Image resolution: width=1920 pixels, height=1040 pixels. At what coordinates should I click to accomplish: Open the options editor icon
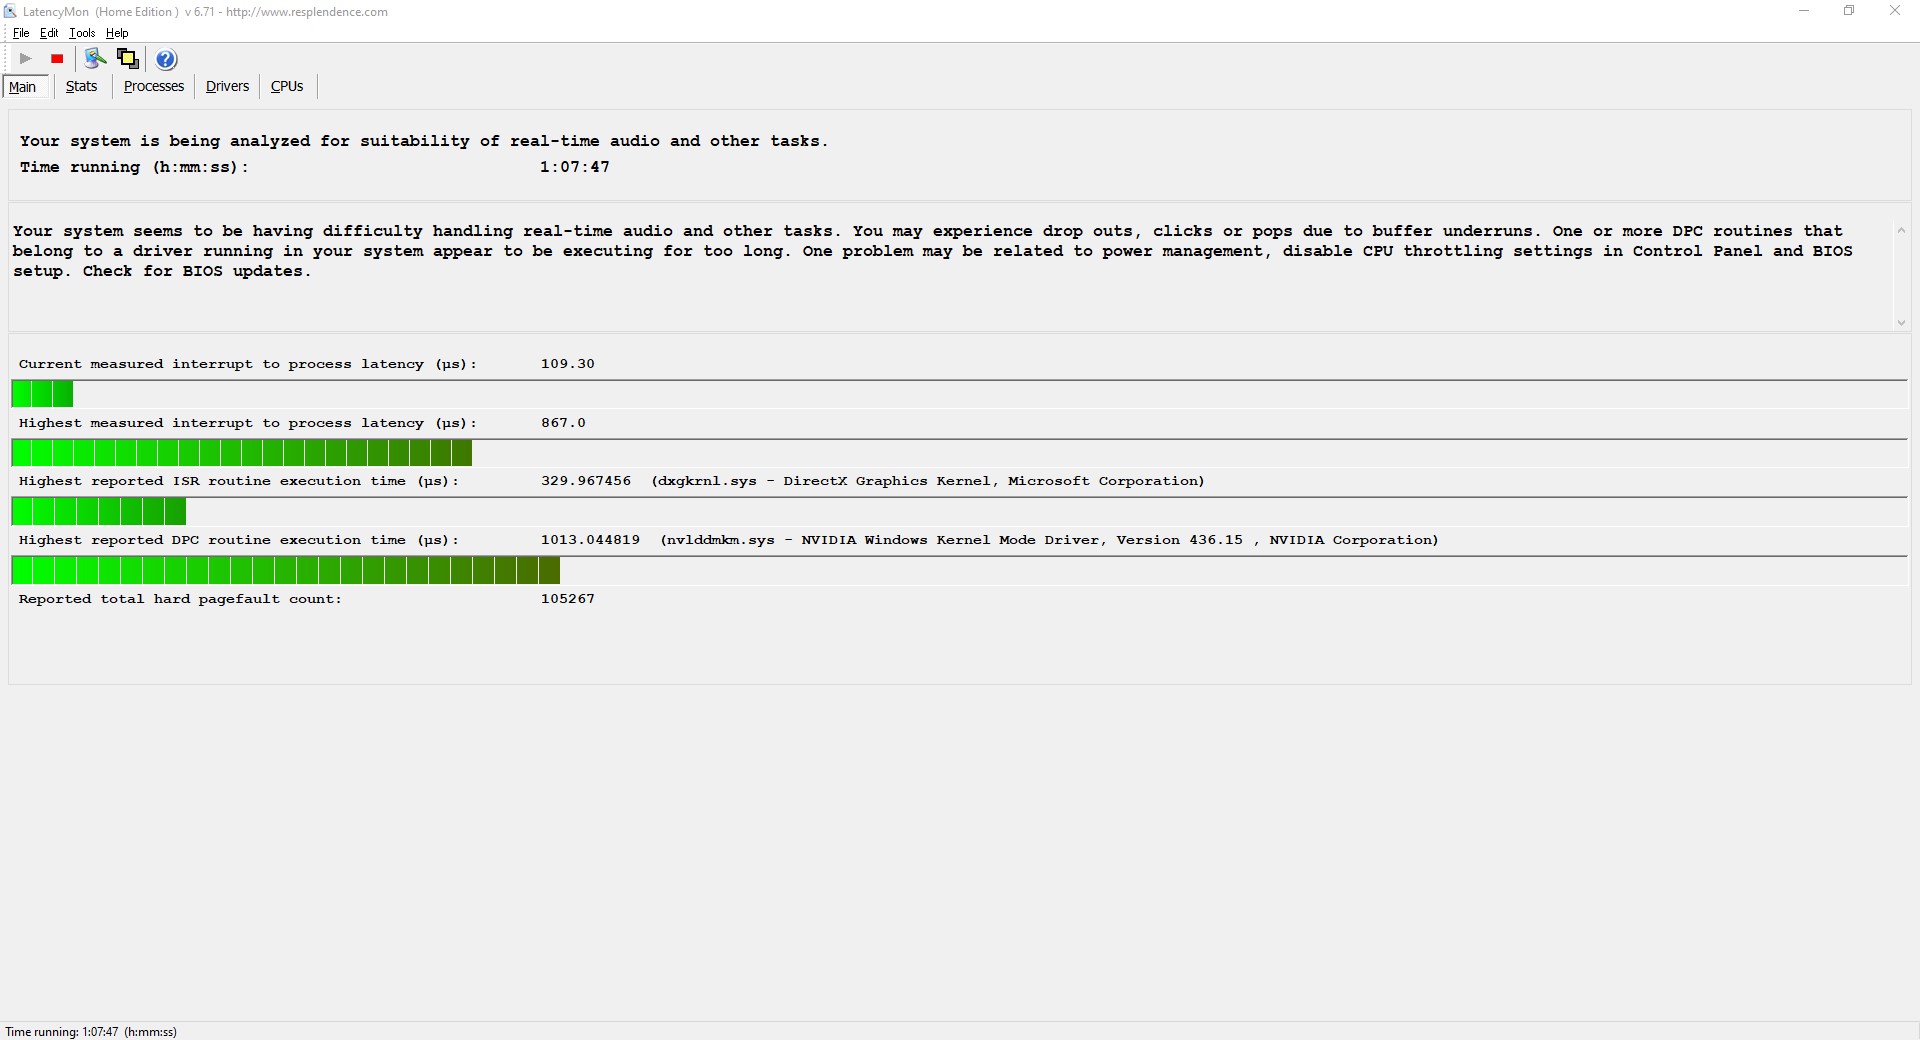pyautogui.click(x=95, y=59)
